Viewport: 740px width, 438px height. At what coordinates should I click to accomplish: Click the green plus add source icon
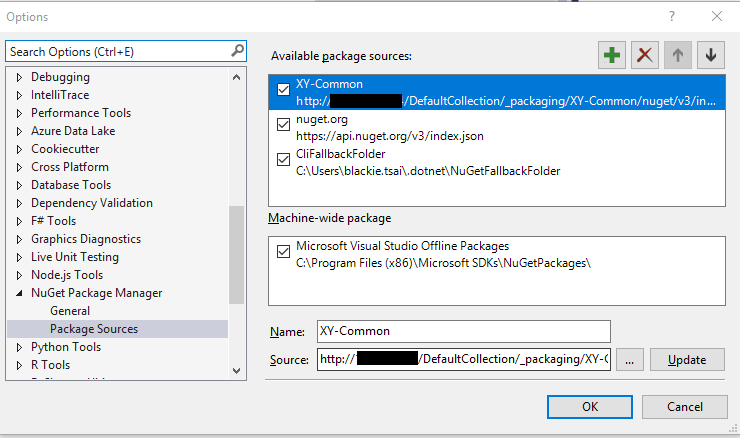coord(612,55)
